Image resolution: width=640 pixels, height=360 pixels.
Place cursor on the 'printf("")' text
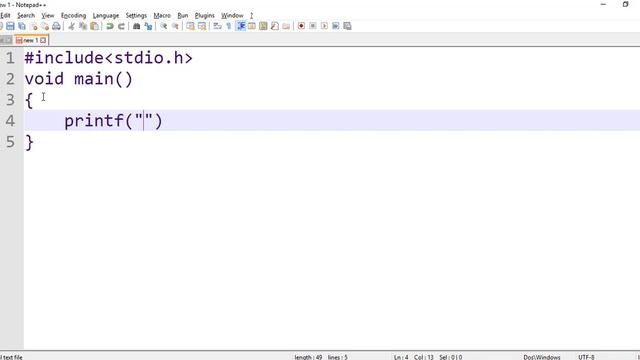click(x=113, y=121)
